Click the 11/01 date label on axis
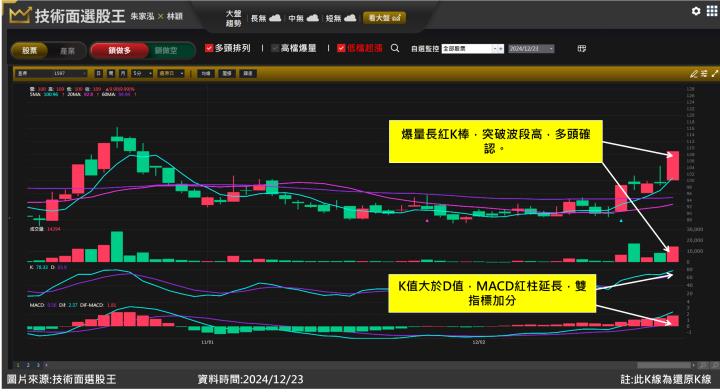The height and width of the screenshot is (392, 720). pos(208,342)
